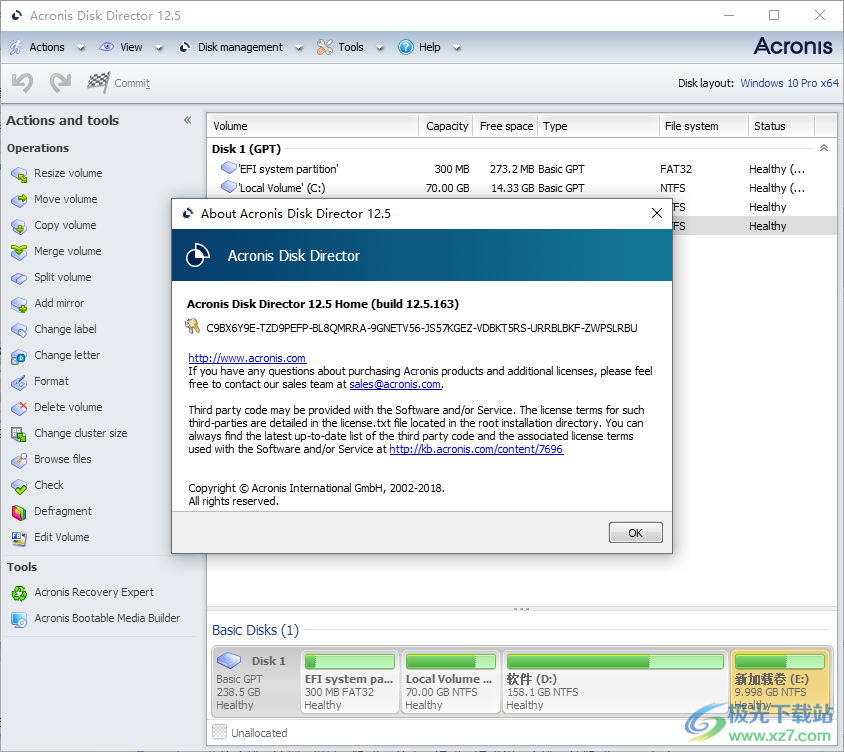Viewport: 844px width, 752px height.
Task: Select the Local Volume 70.00 GB block
Action: coord(451,682)
